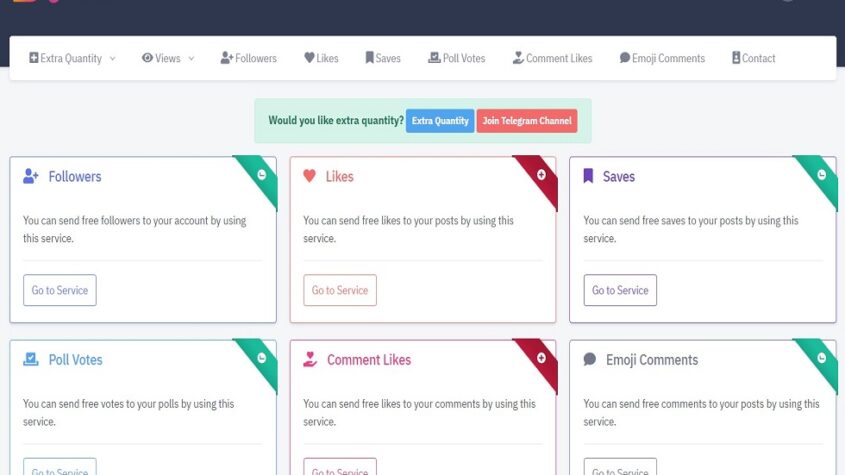Click the Contact phone icon in navbar

736,58
